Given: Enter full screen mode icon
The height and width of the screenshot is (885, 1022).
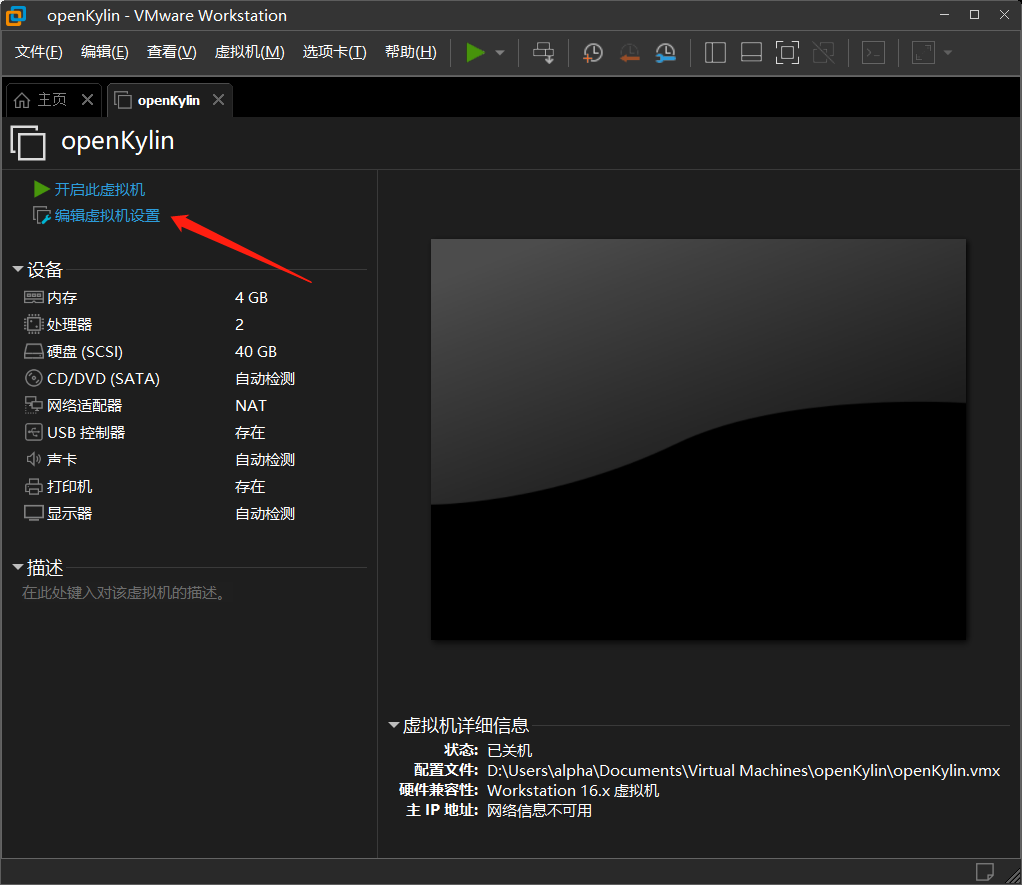Looking at the screenshot, I should point(787,53).
